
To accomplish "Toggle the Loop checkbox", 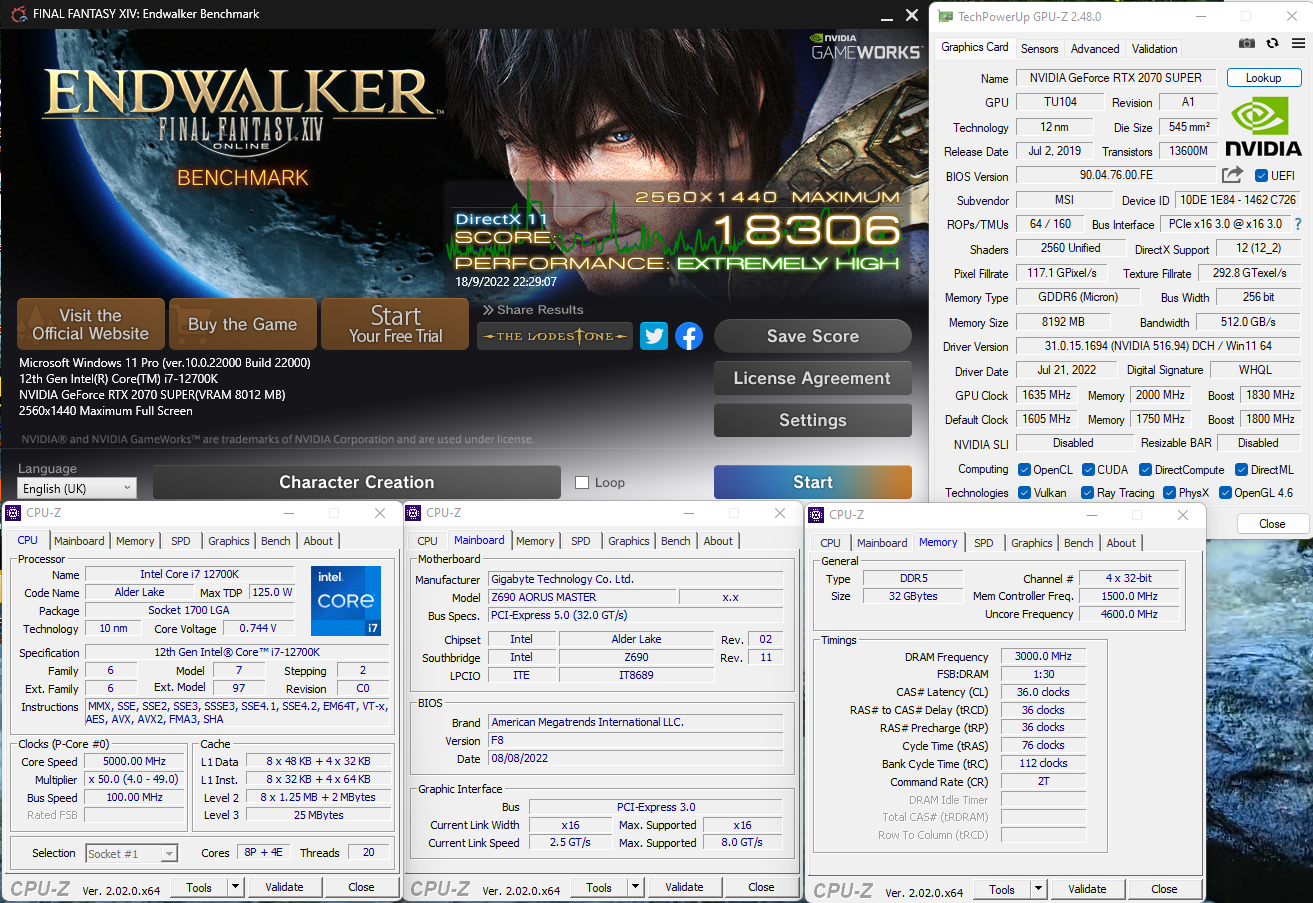I will [x=582, y=482].
